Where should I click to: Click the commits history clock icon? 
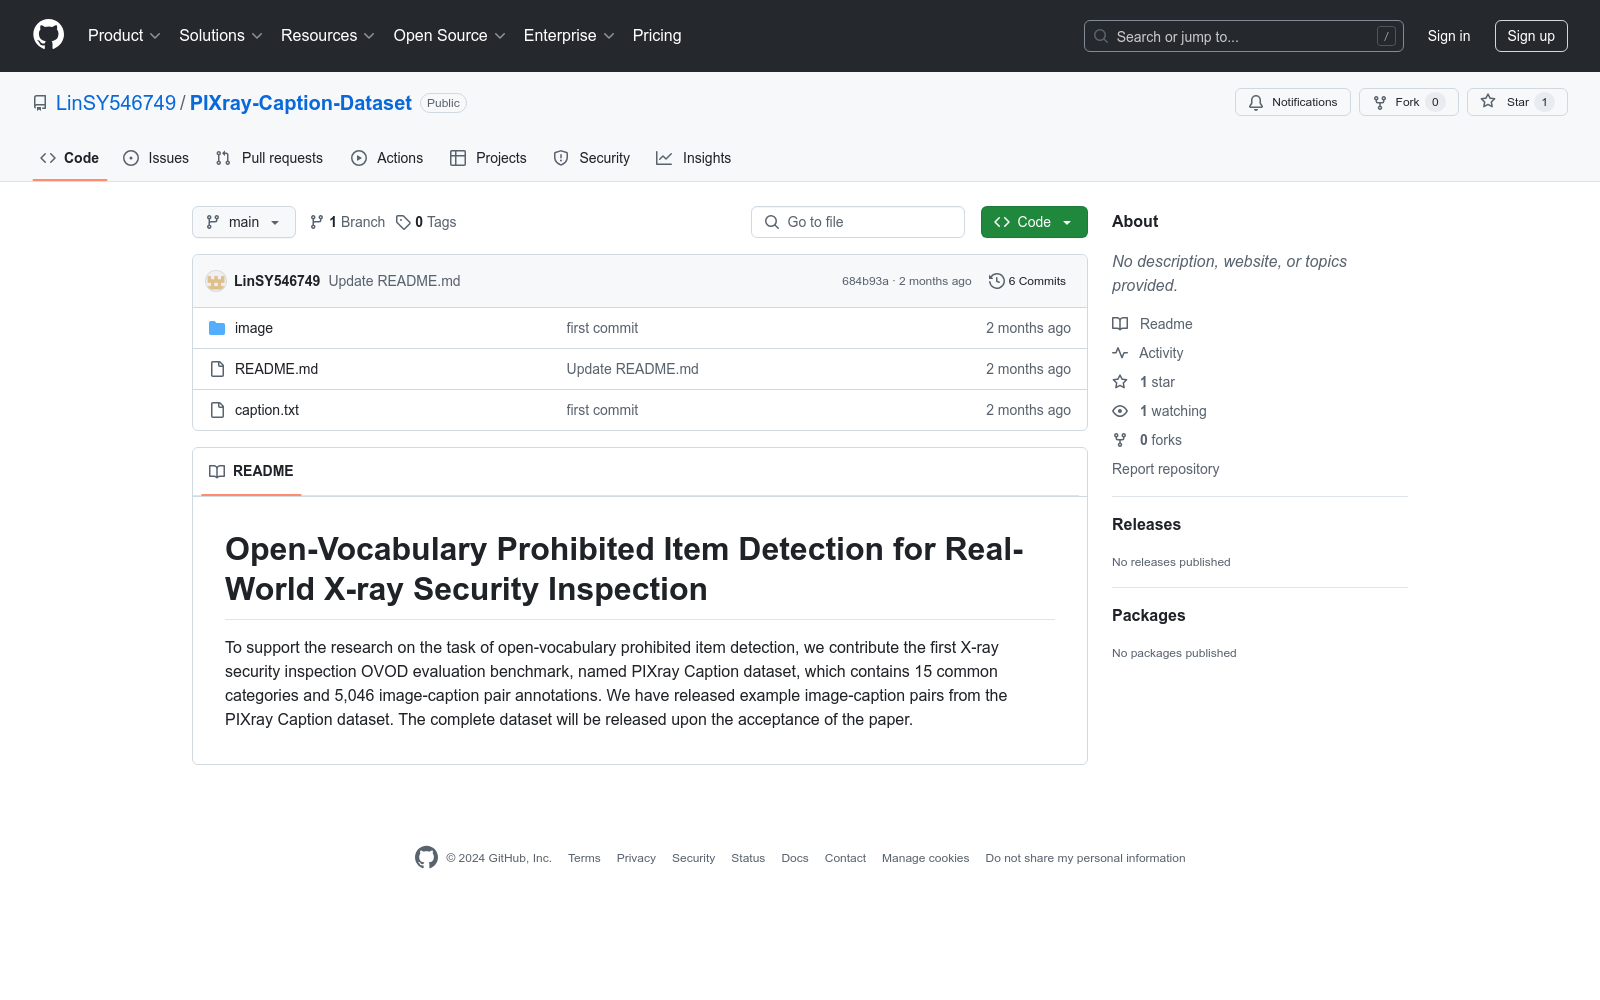tap(996, 281)
